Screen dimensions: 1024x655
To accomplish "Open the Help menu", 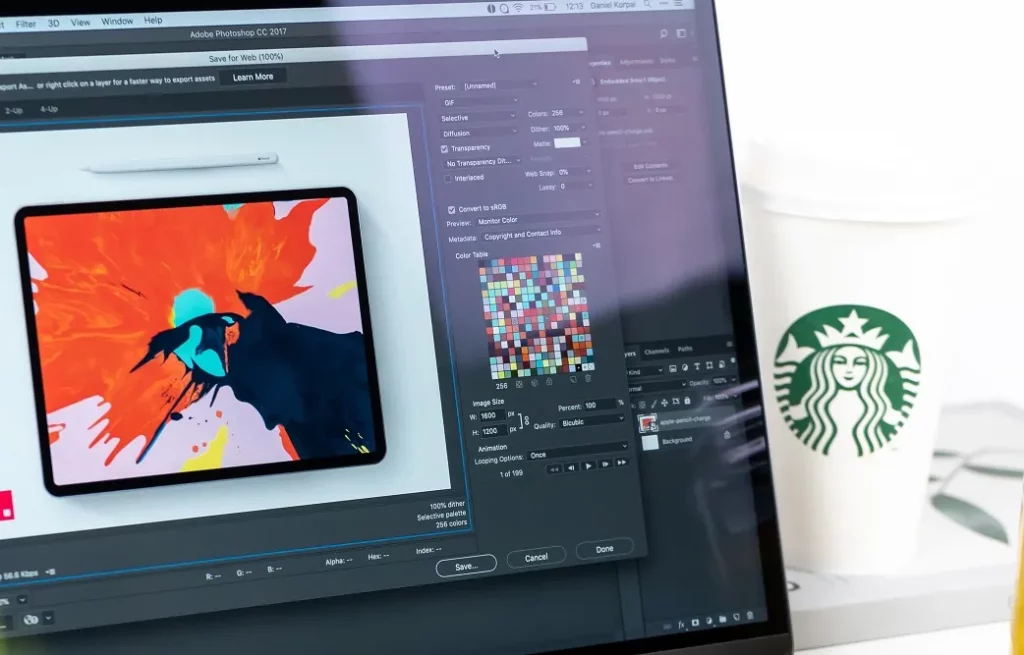I will point(153,20).
